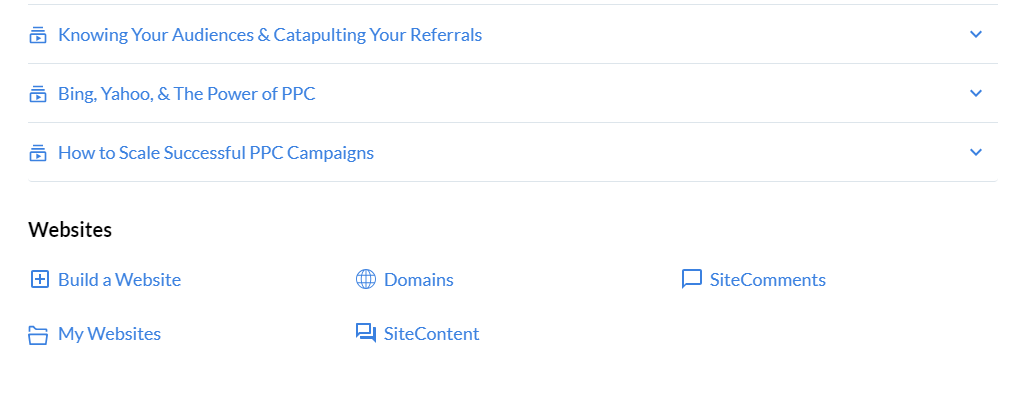Expand Knowing Your Audiences section with chevron
This screenshot has height=410, width=1022.
tap(976, 35)
